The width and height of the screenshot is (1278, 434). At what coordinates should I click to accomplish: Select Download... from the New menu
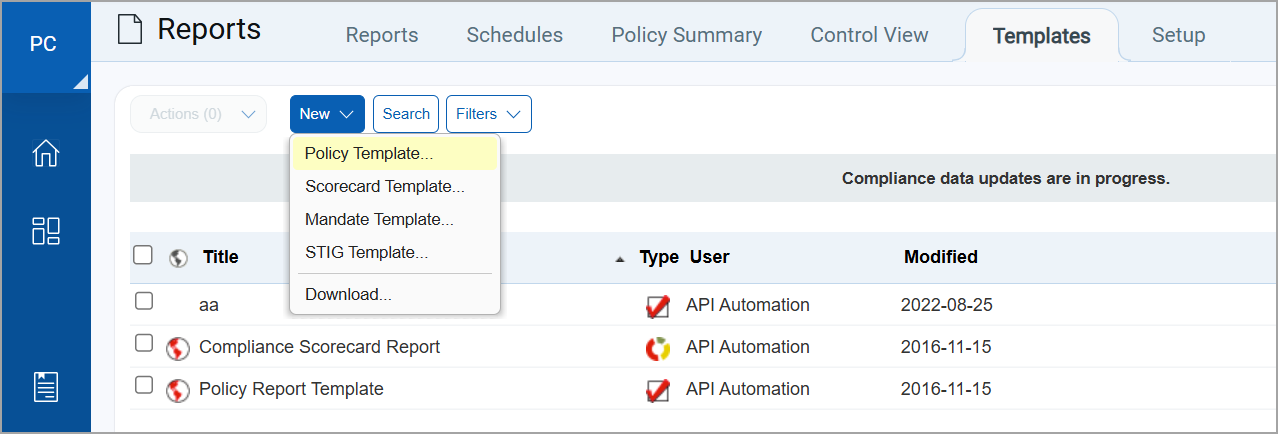click(395, 294)
